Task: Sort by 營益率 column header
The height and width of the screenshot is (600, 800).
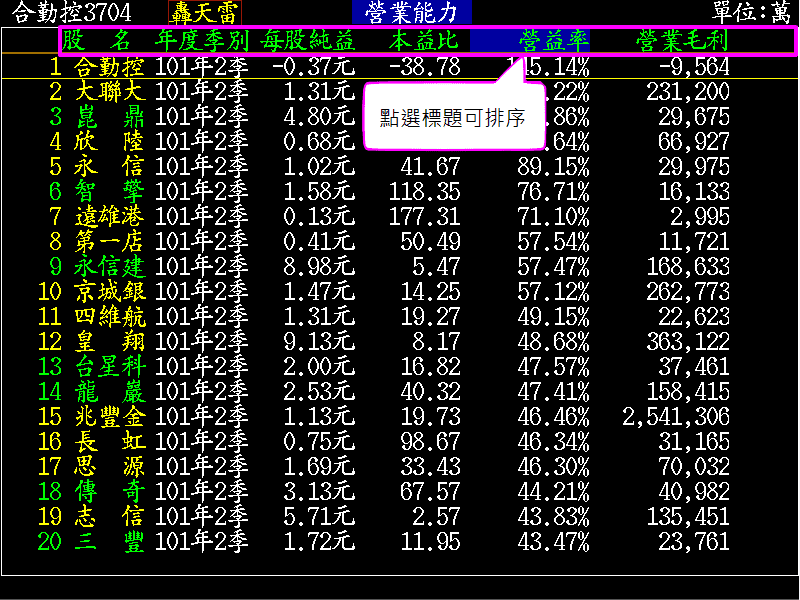Action: point(554,41)
